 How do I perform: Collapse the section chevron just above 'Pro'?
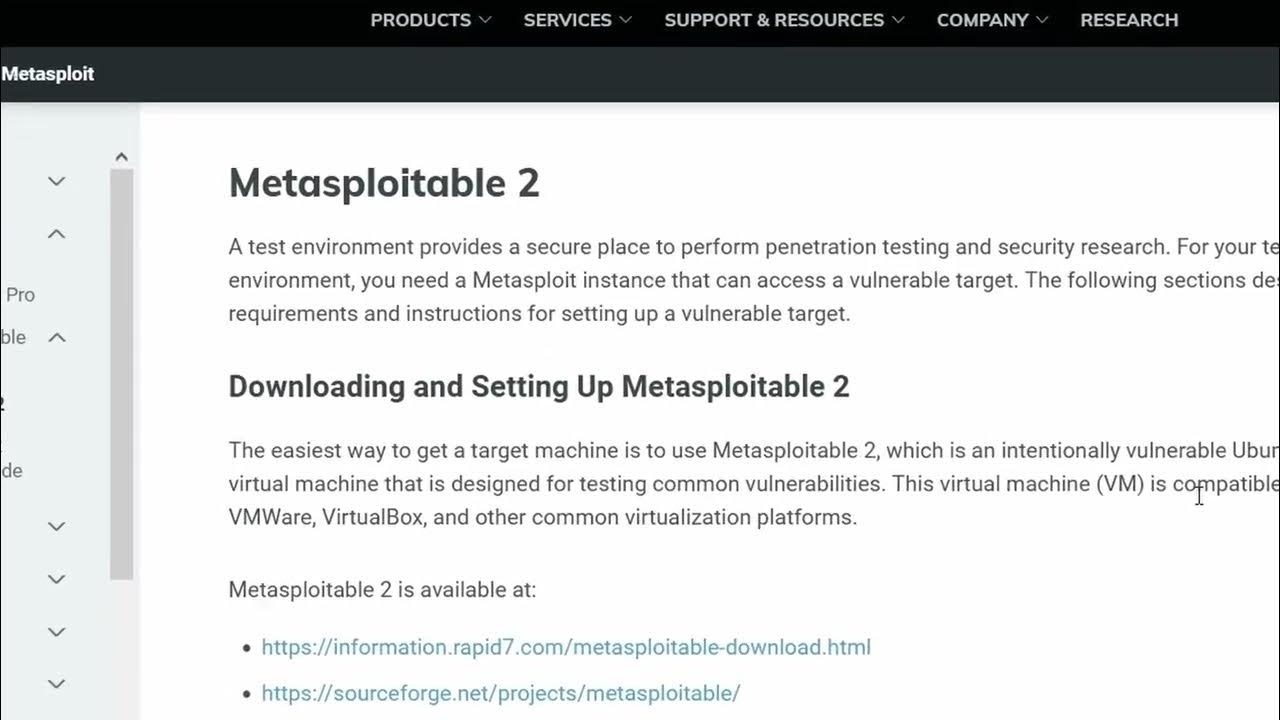tap(57, 234)
